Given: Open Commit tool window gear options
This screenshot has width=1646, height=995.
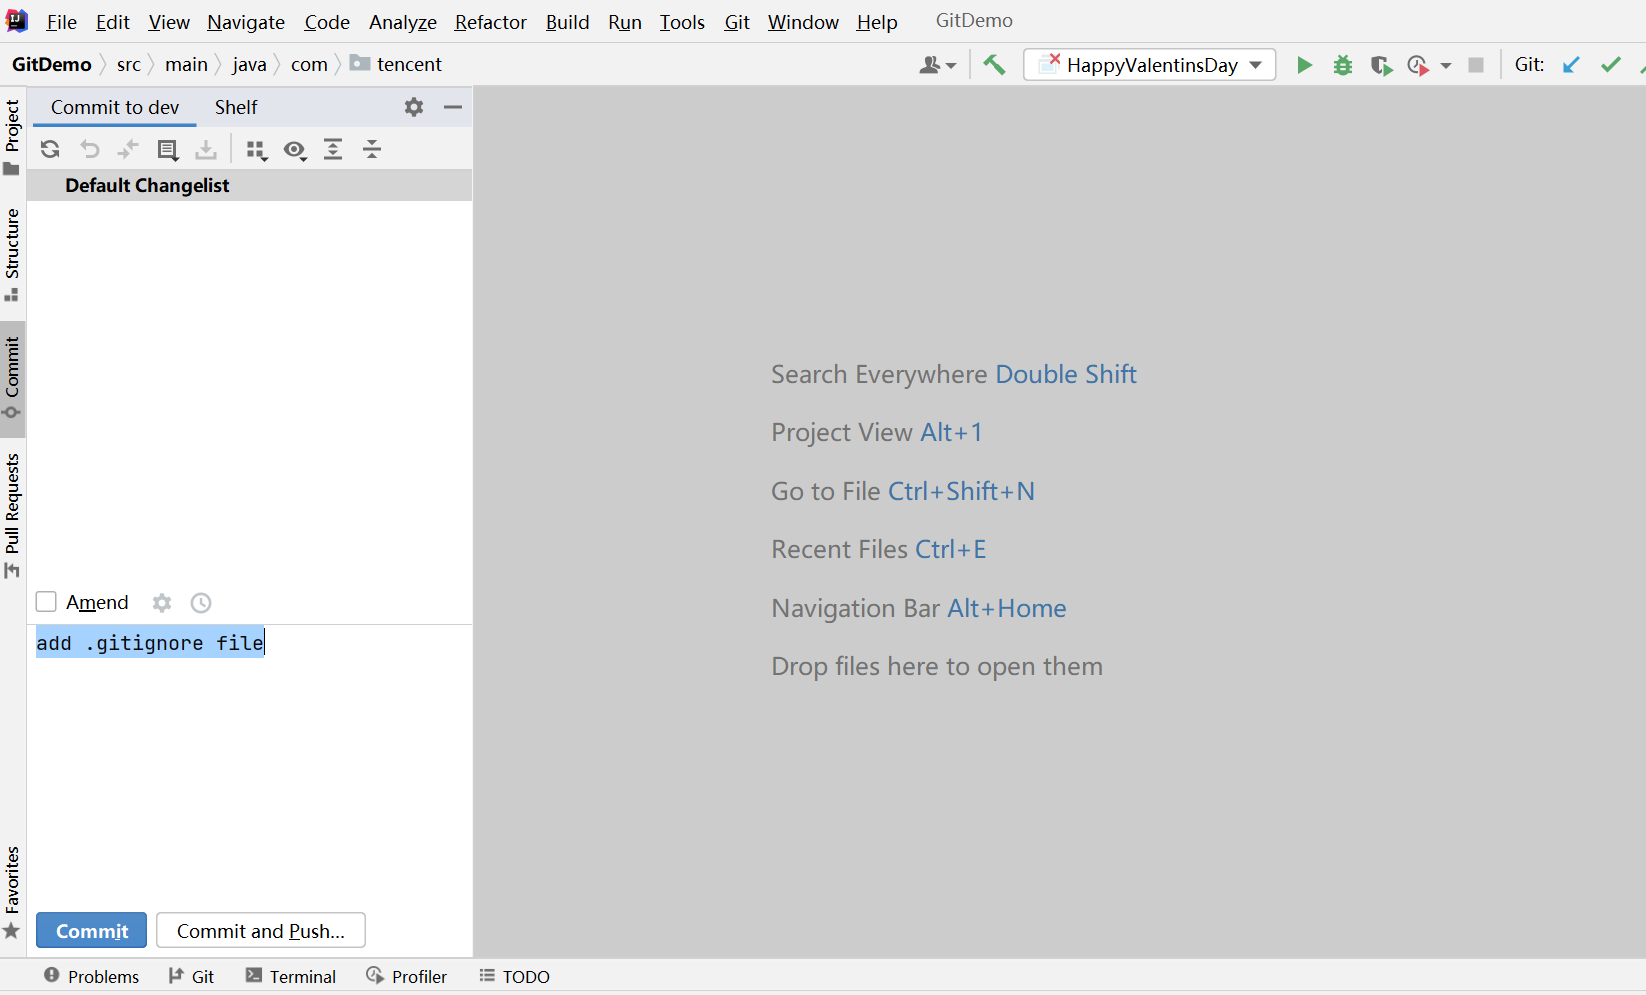Looking at the screenshot, I should 414,107.
